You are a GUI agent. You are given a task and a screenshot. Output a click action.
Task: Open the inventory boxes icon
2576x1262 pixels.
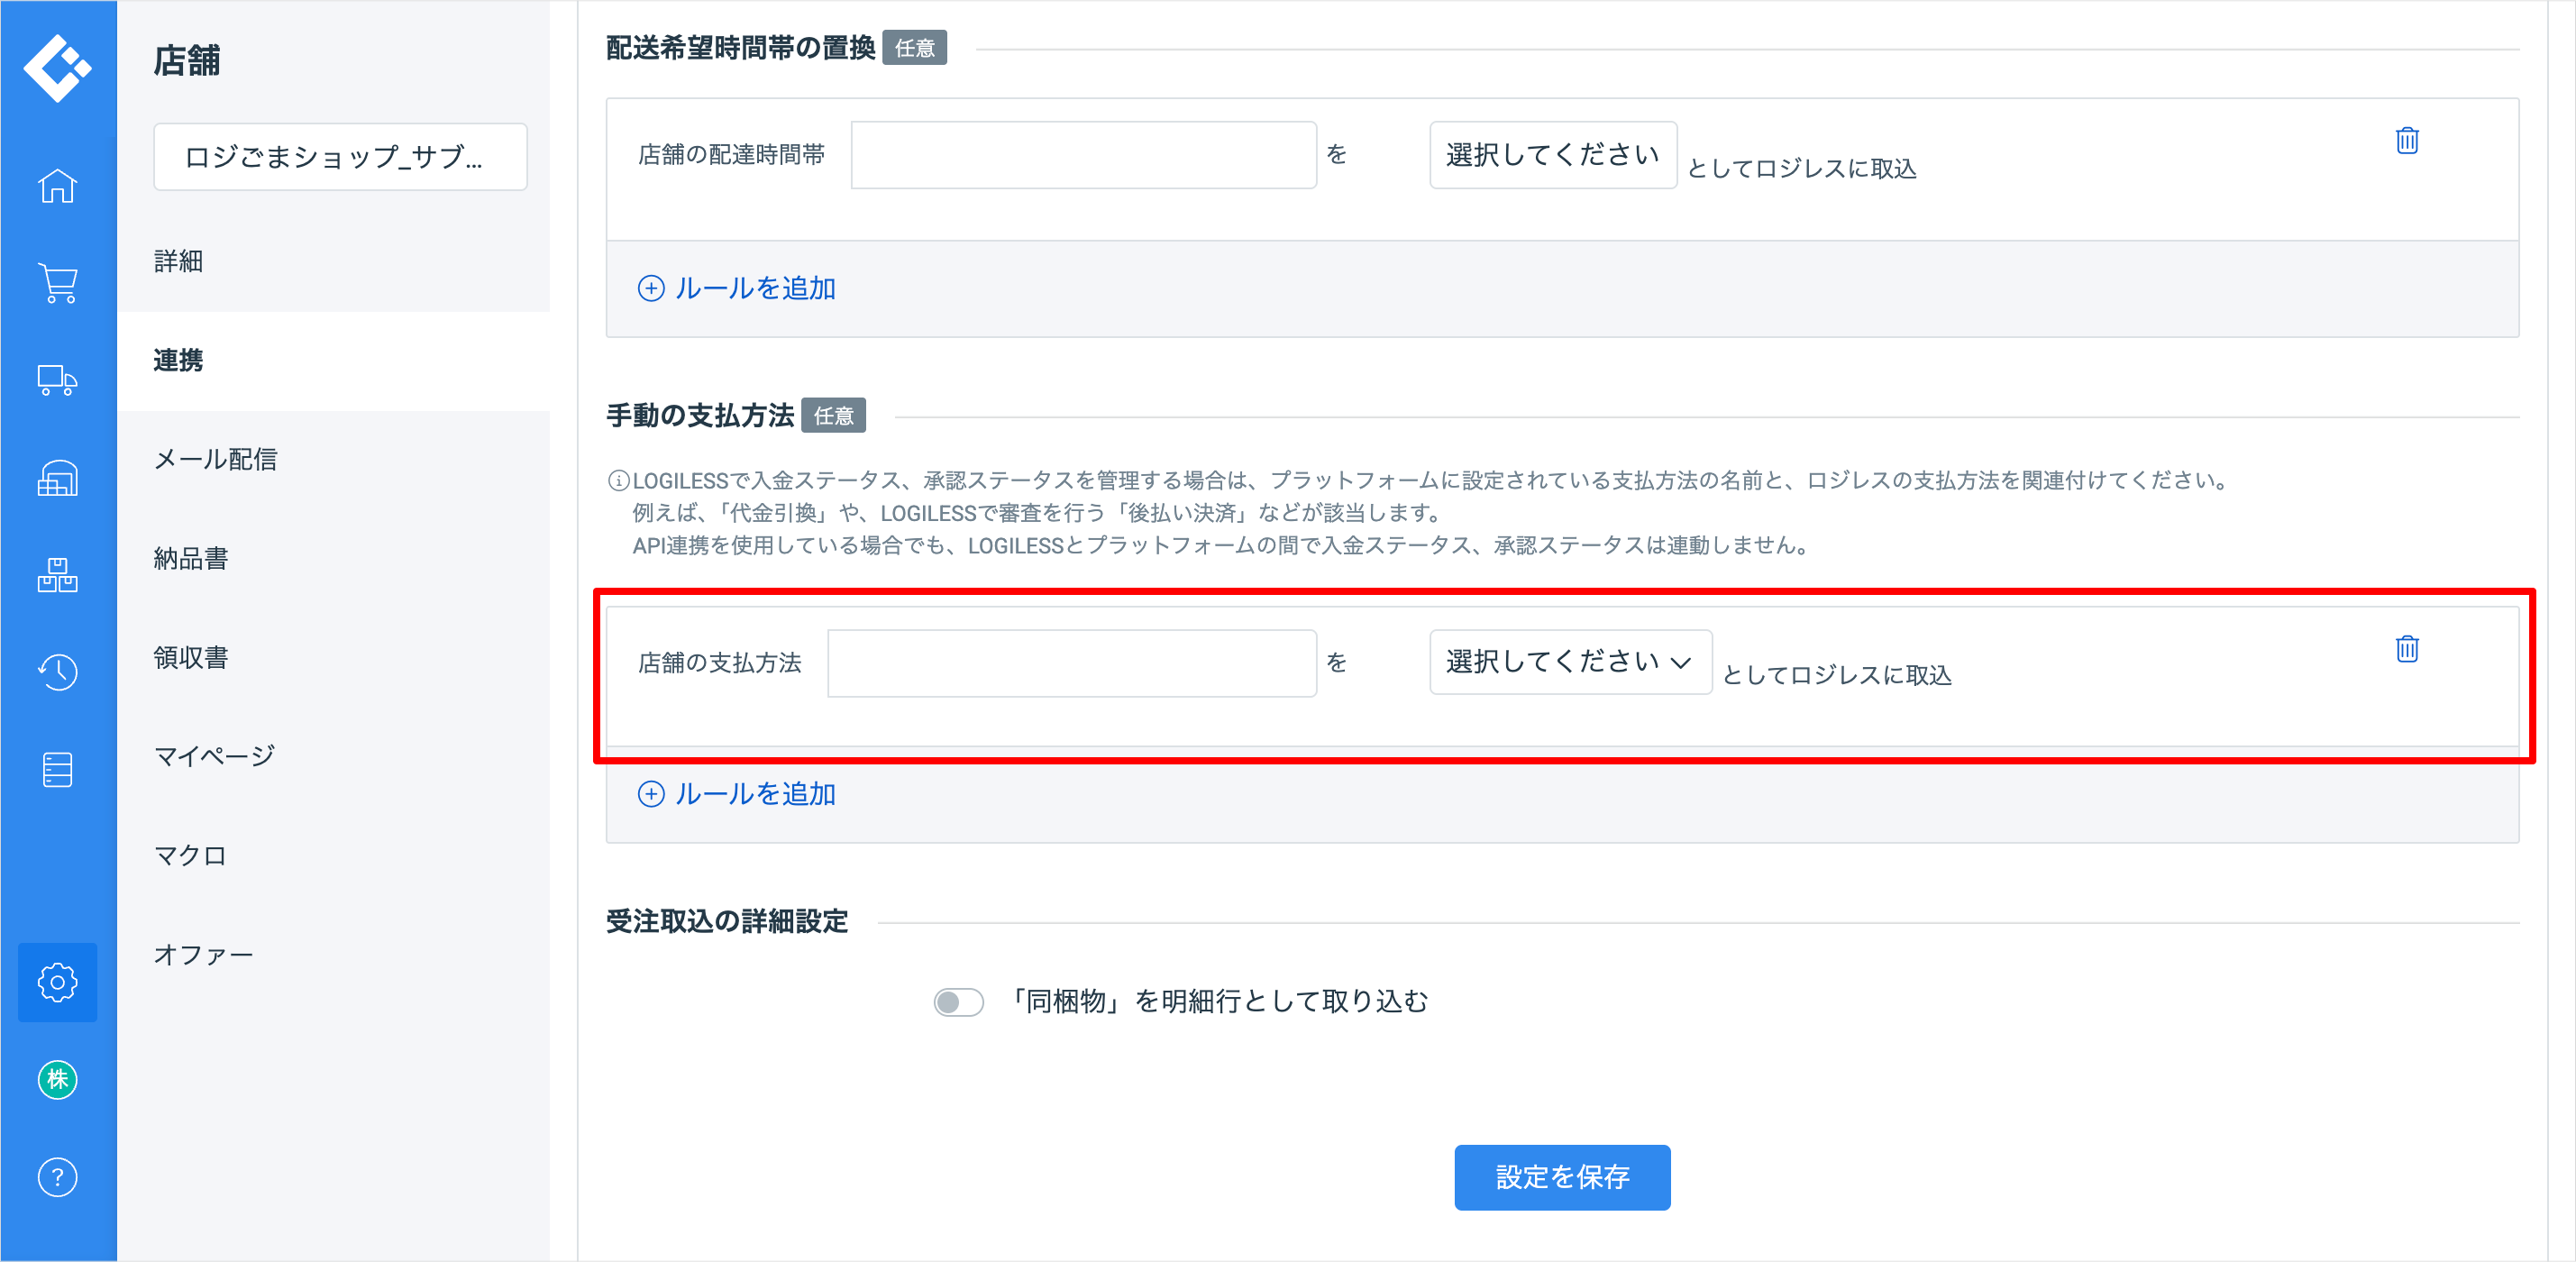pyautogui.click(x=57, y=575)
